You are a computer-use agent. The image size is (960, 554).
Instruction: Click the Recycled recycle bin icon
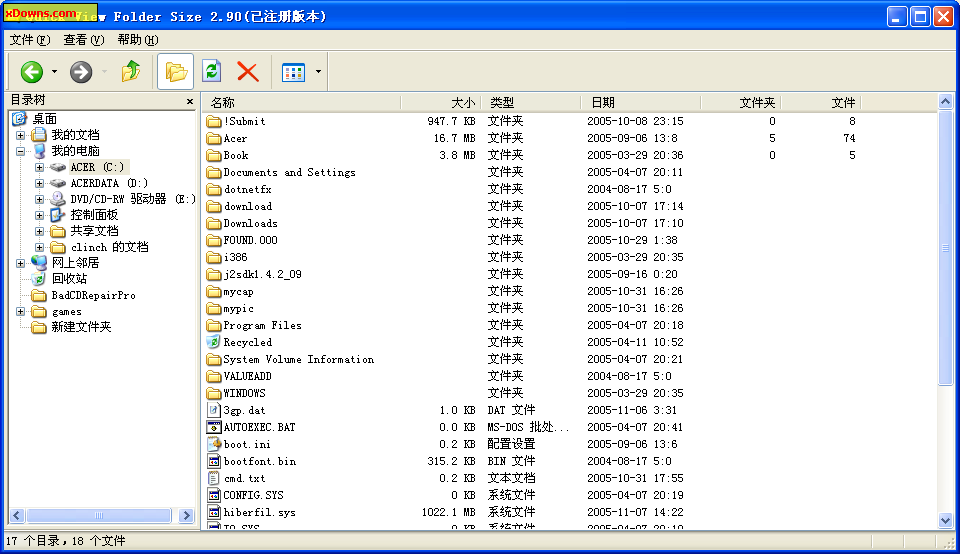click(x=214, y=342)
